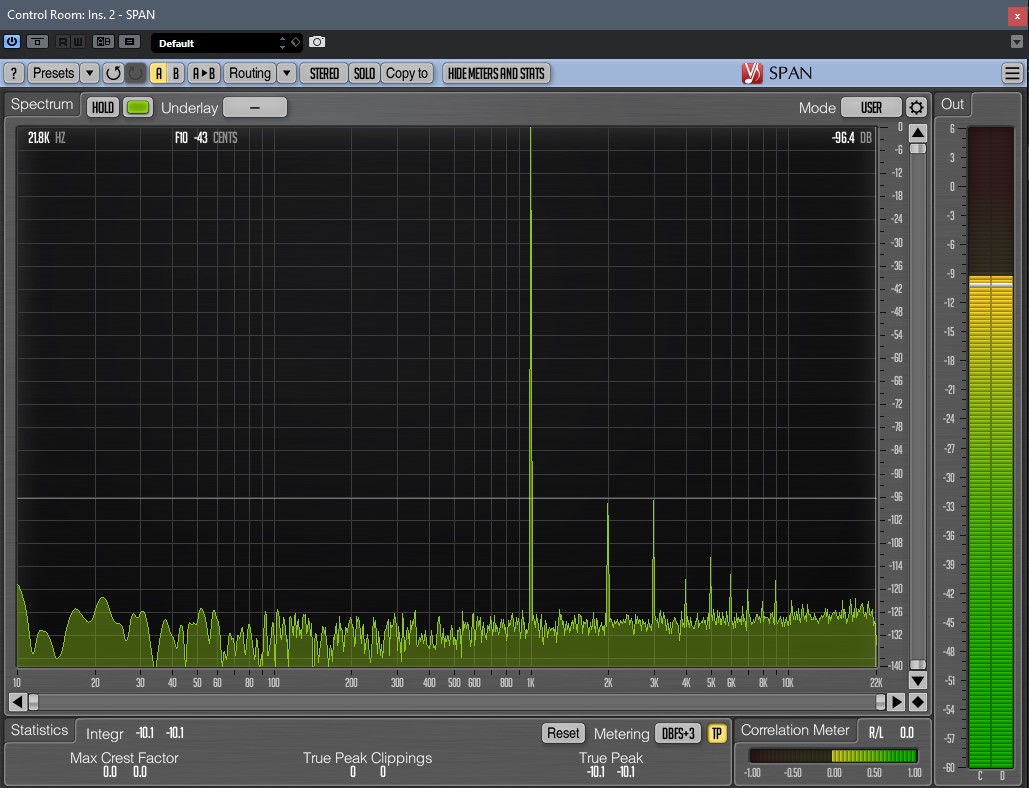
Task: Open the Mode USER selector
Action: click(x=872, y=108)
